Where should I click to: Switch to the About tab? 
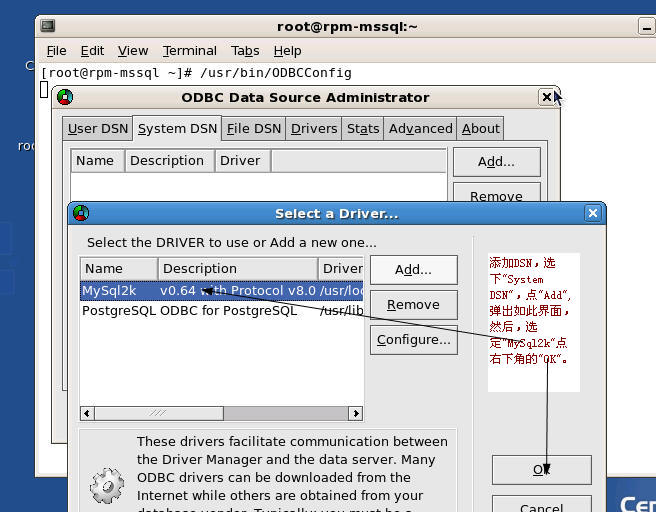(480, 128)
